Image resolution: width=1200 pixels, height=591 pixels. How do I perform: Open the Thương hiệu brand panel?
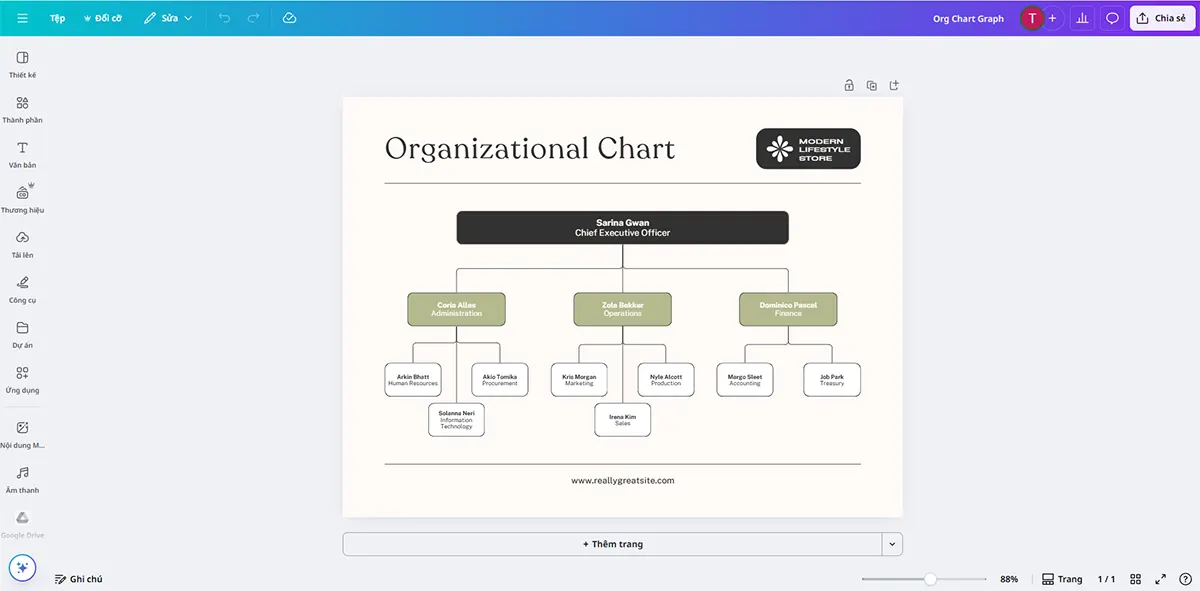click(23, 200)
